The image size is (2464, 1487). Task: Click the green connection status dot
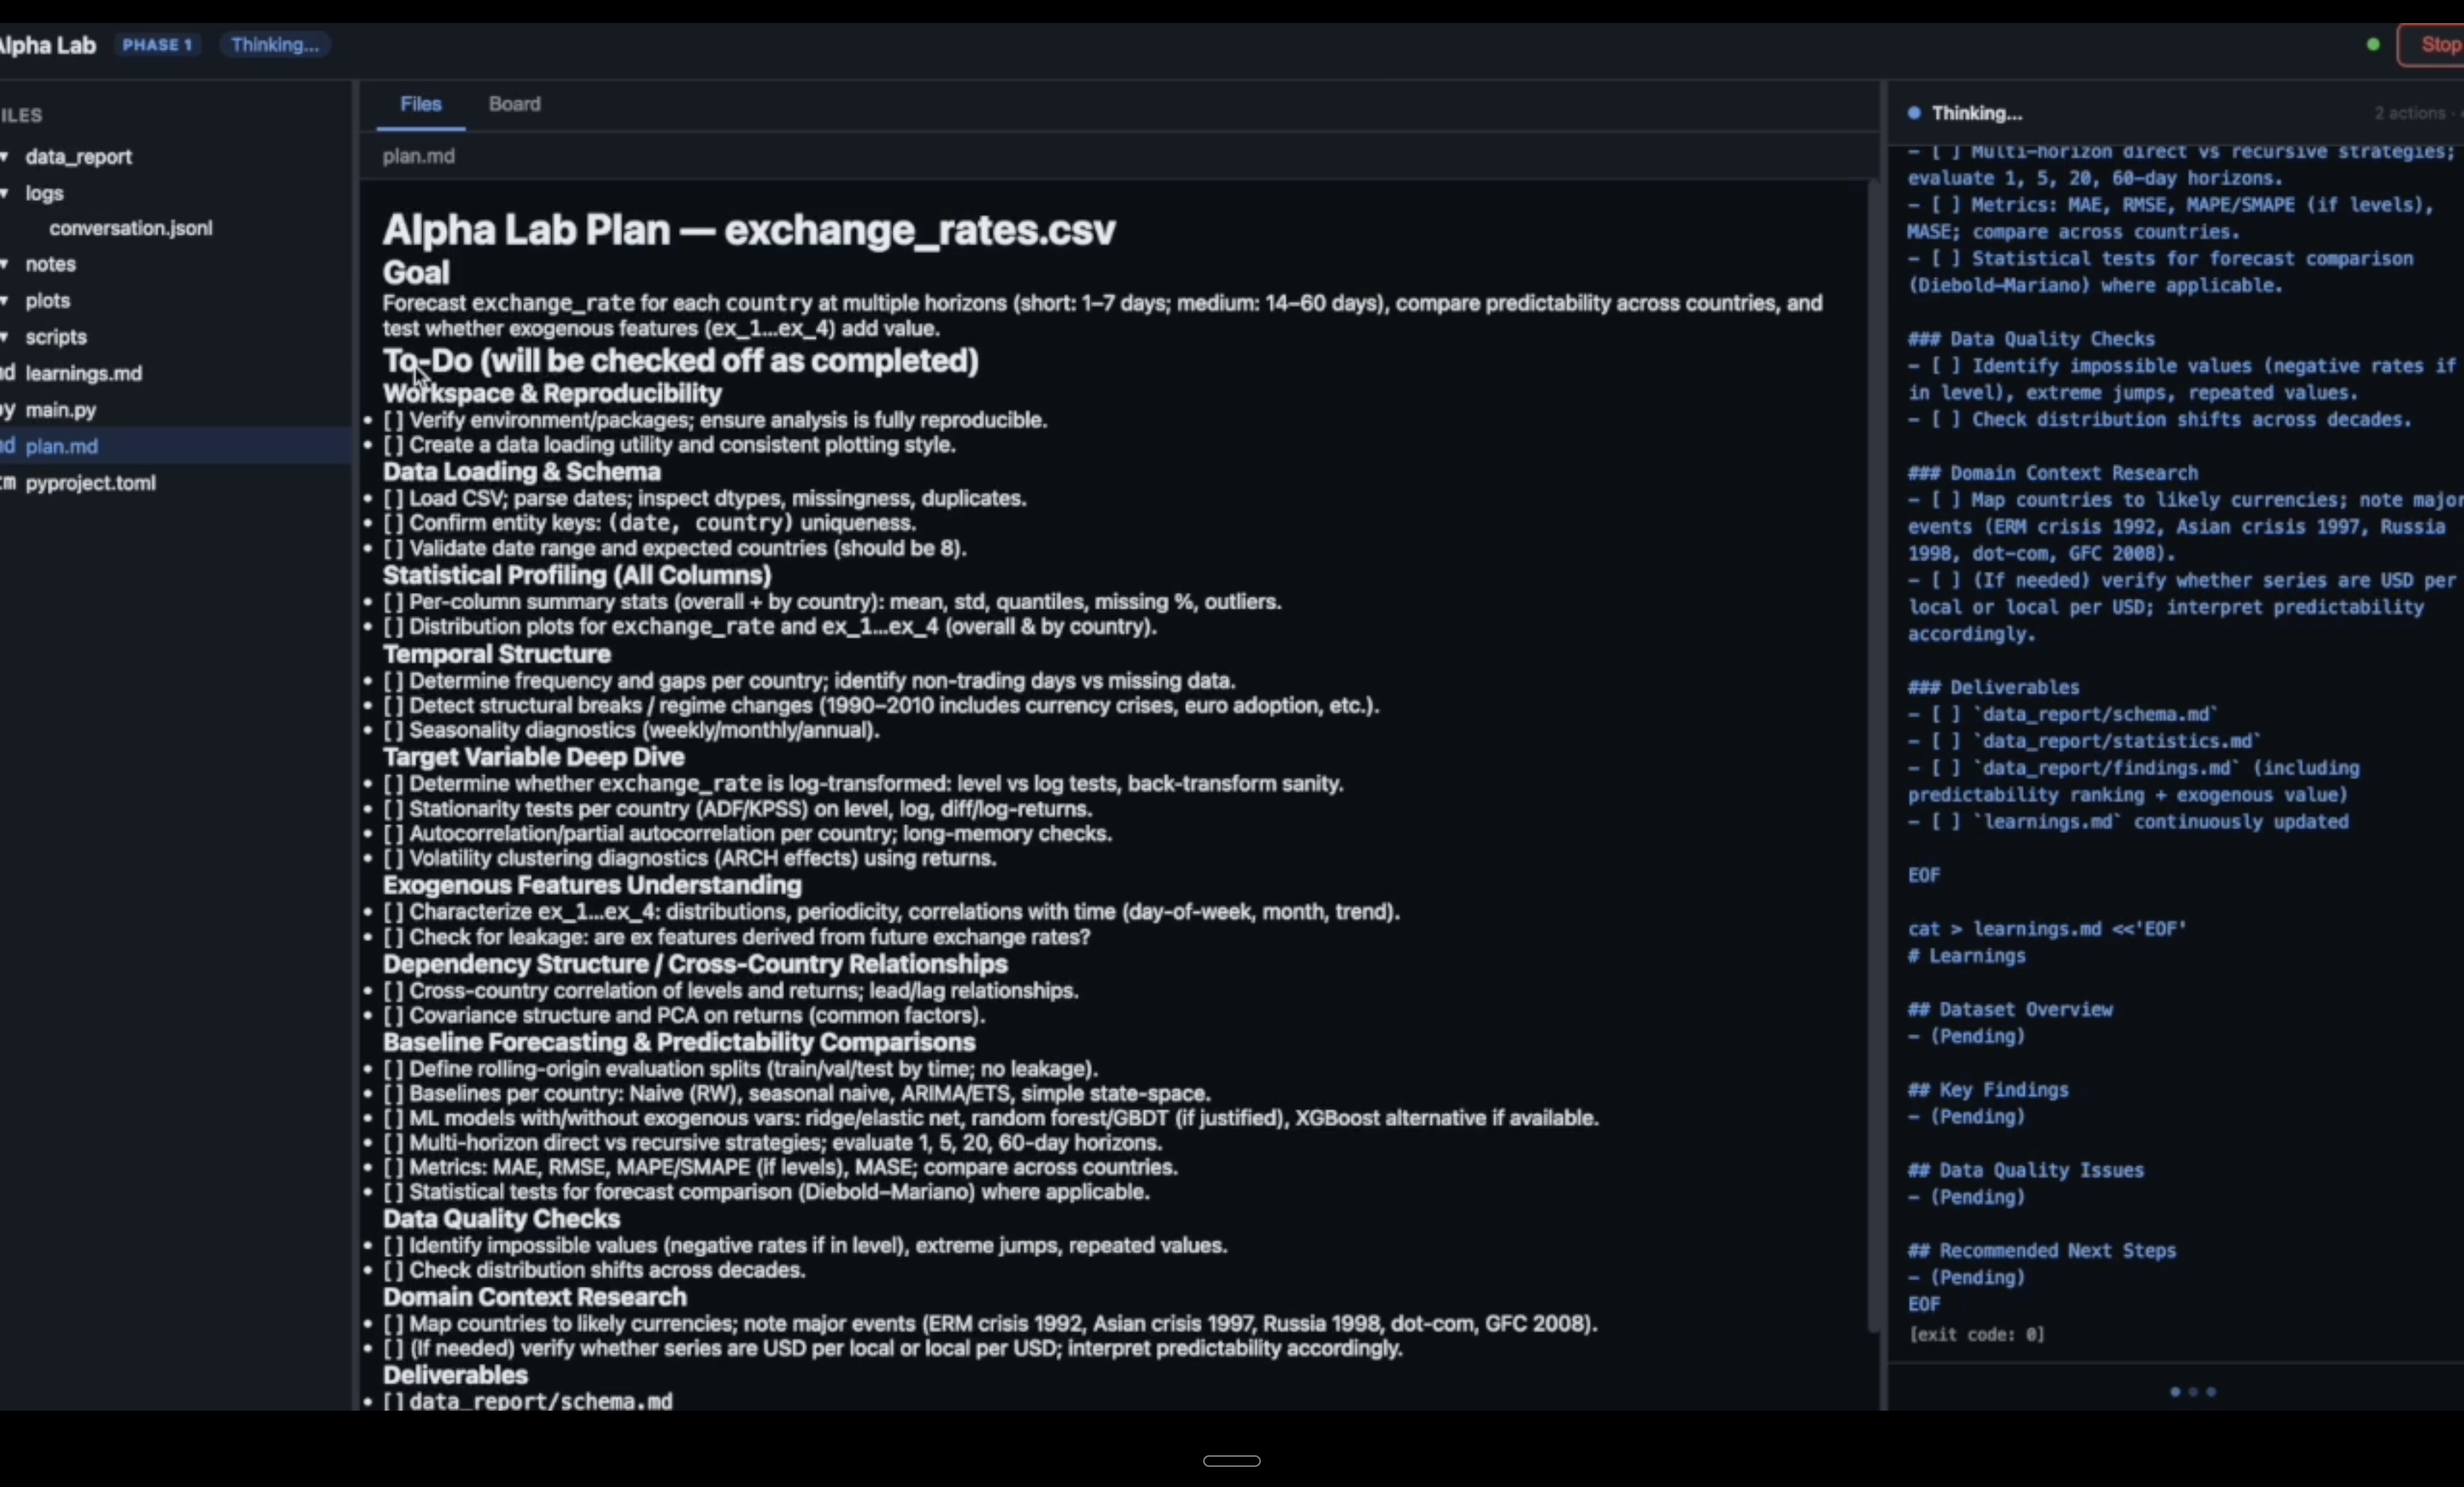[2373, 45]
